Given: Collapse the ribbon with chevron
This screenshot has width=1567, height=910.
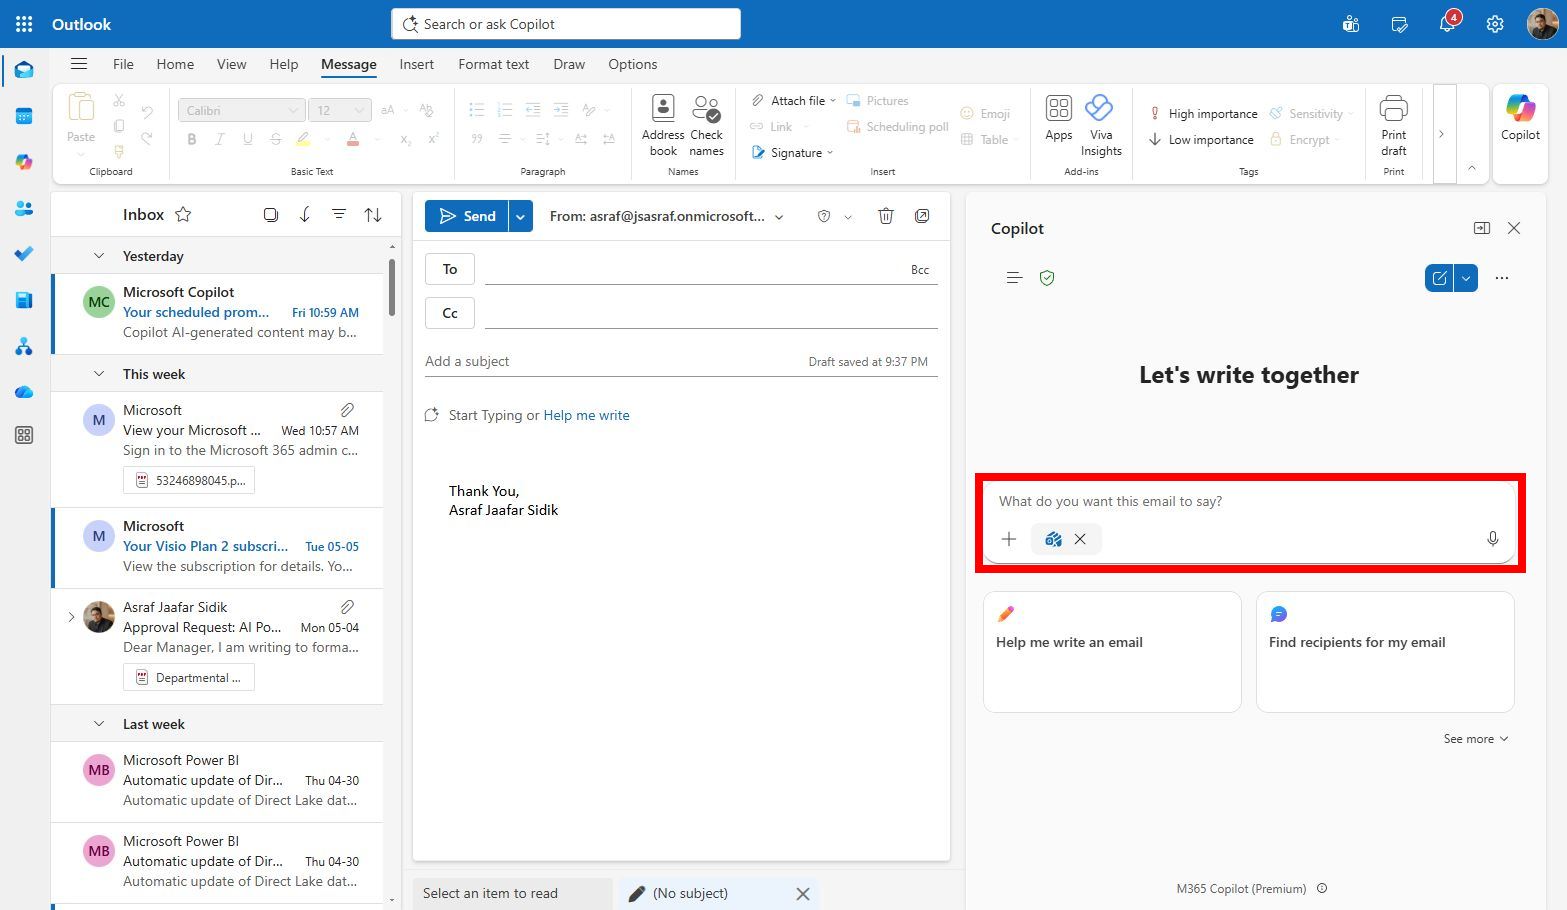Looking at the screenshot, I should (1472, 168).
